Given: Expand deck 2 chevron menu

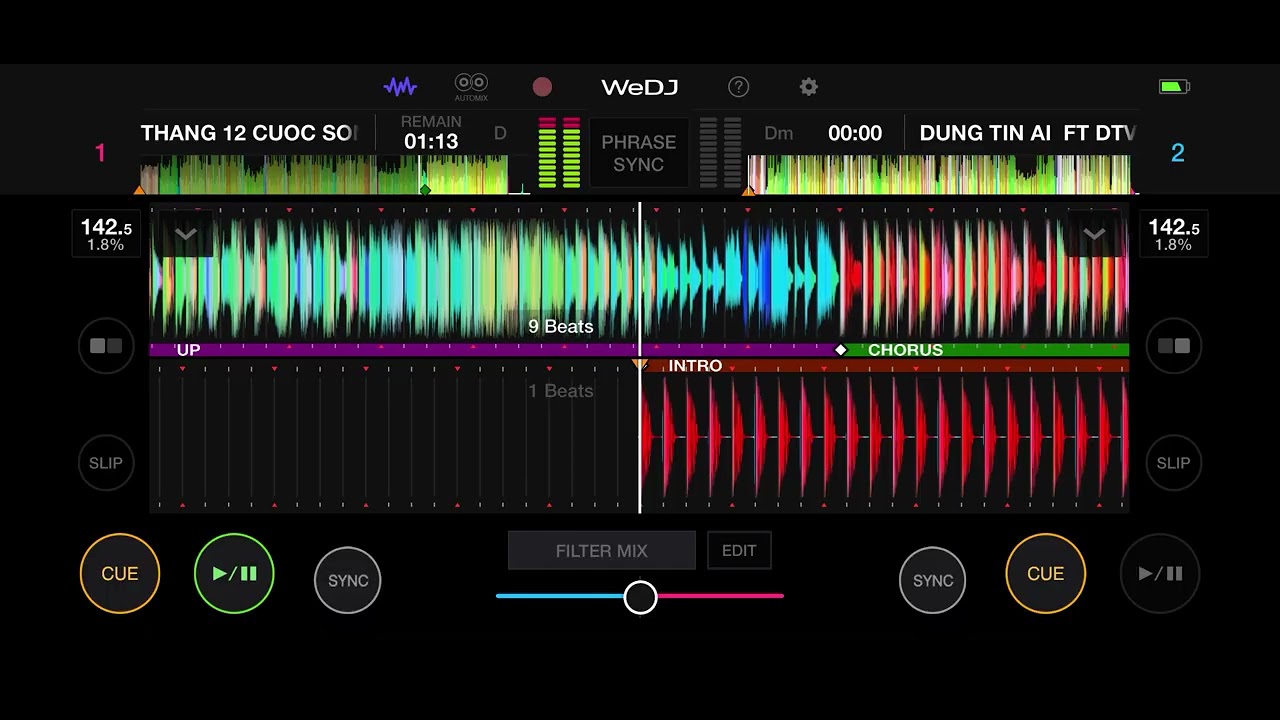Looking at the screenshot, I should pyautogui.click(x=1094, y=235).
